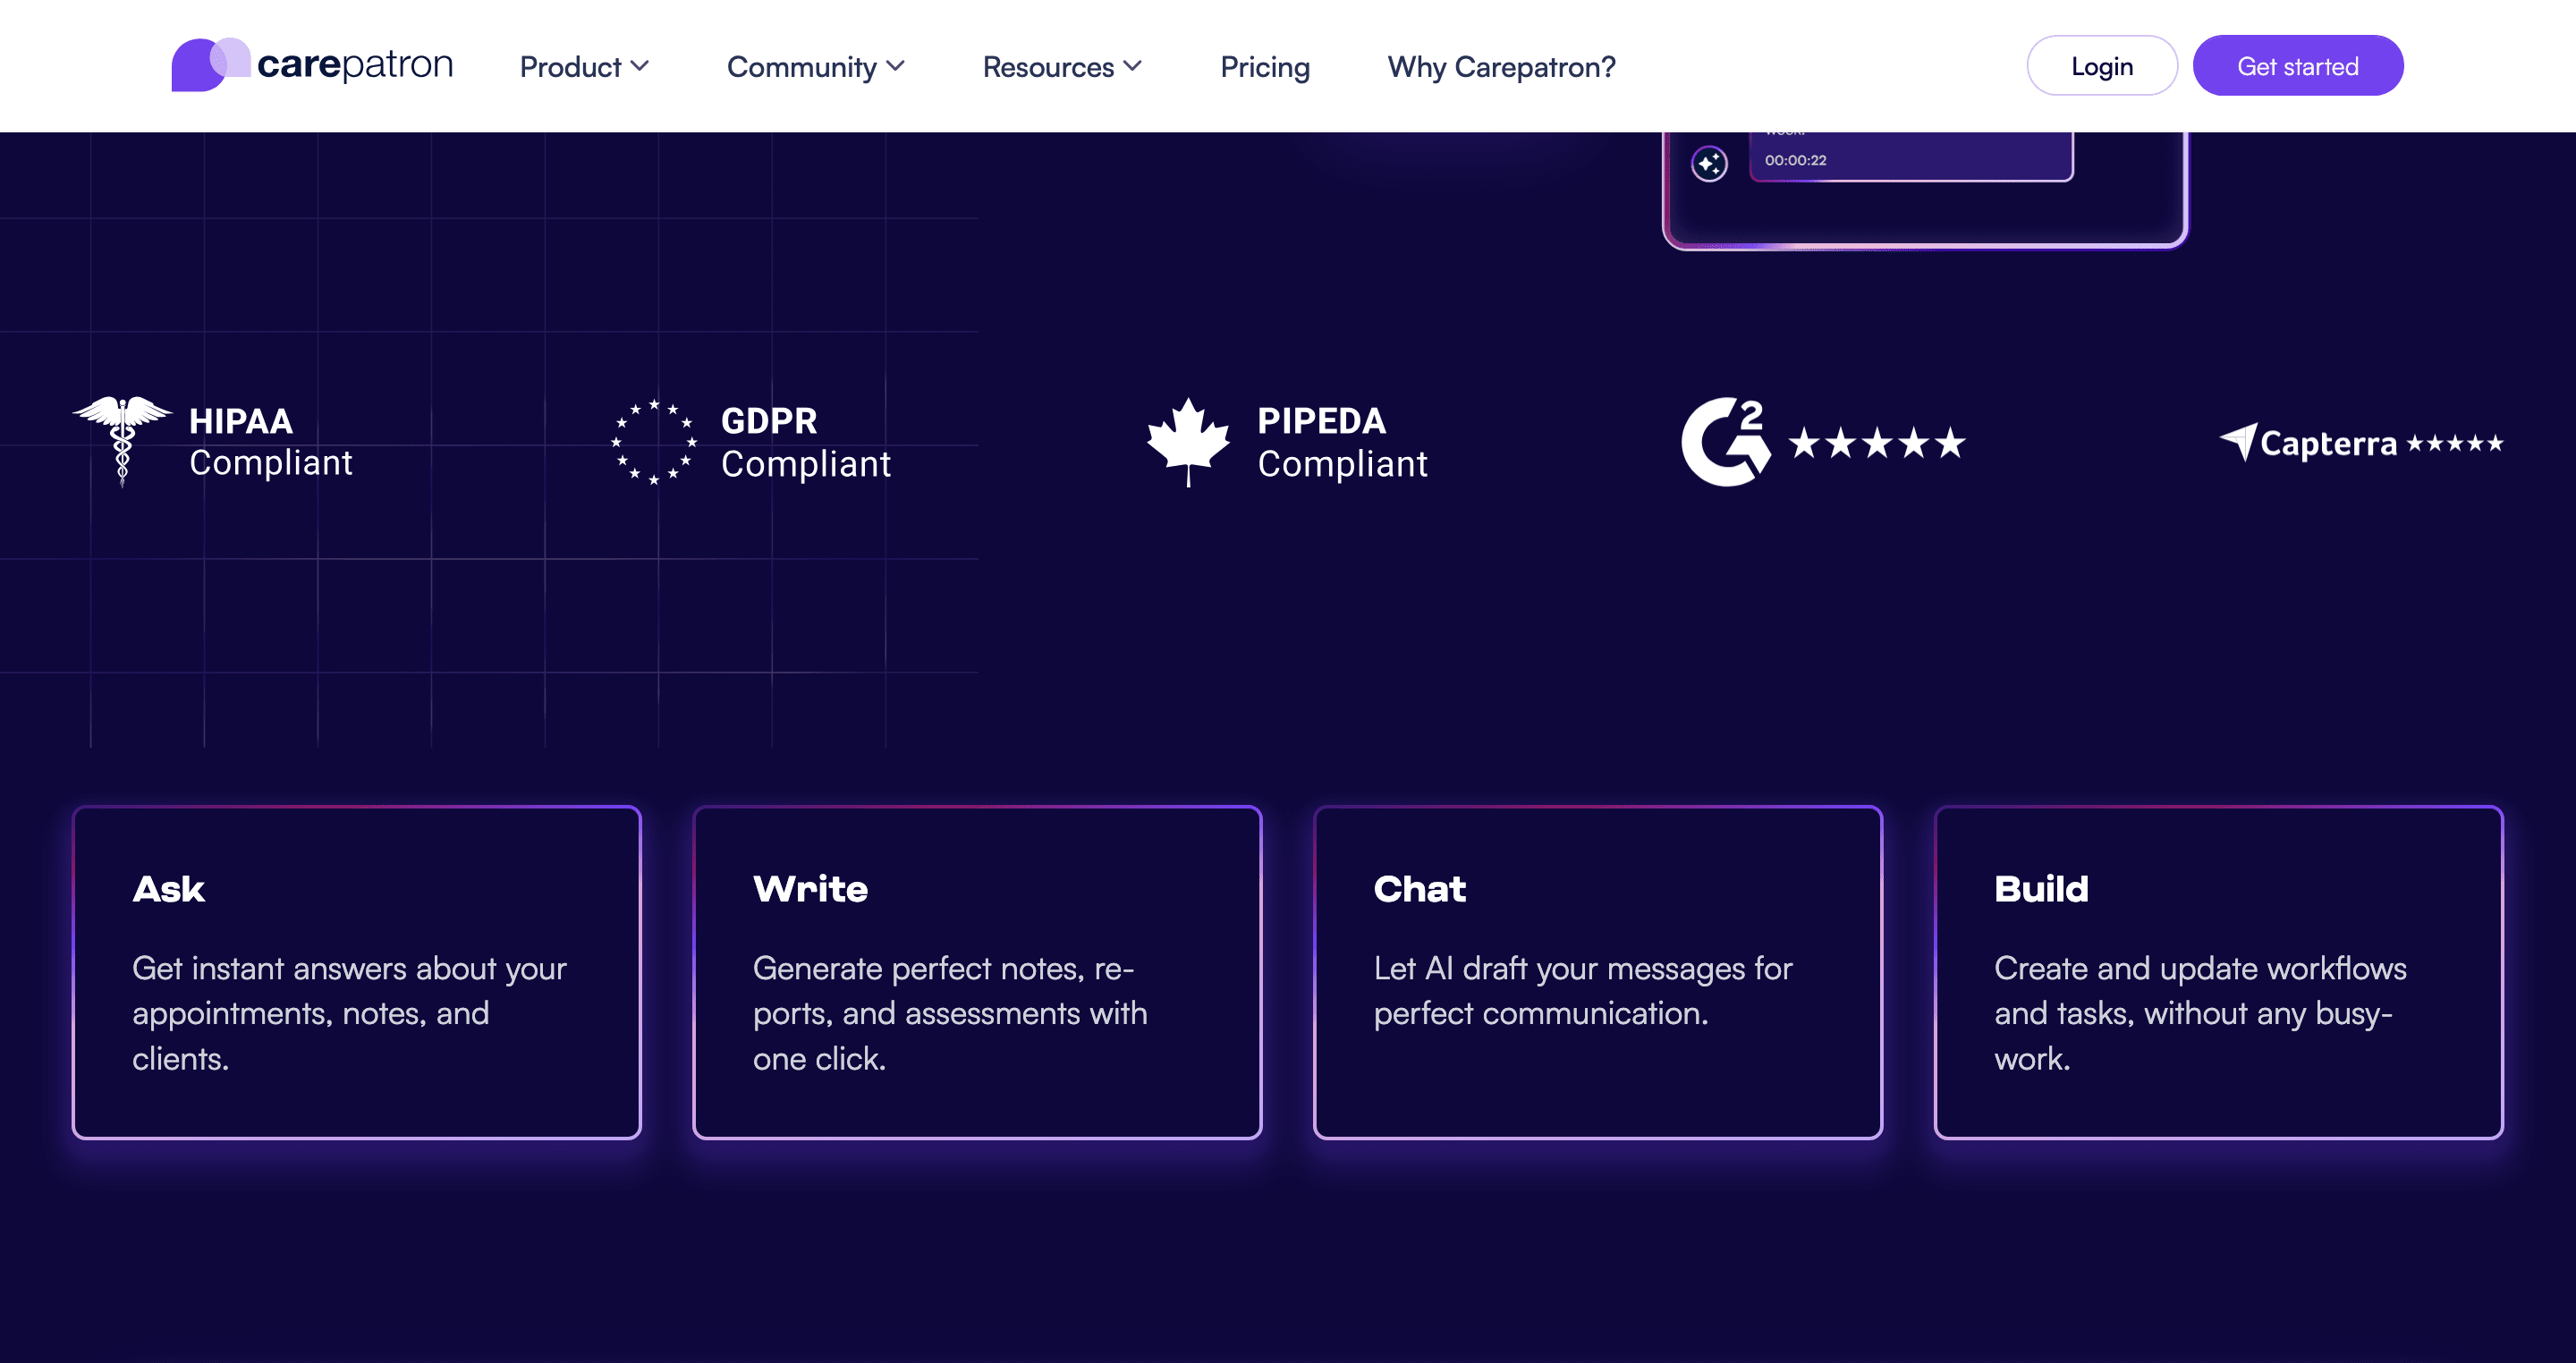Select the Ask feature card
Screen dimensions: 2576x1363
pyautogui.click(x=356, y=971)
